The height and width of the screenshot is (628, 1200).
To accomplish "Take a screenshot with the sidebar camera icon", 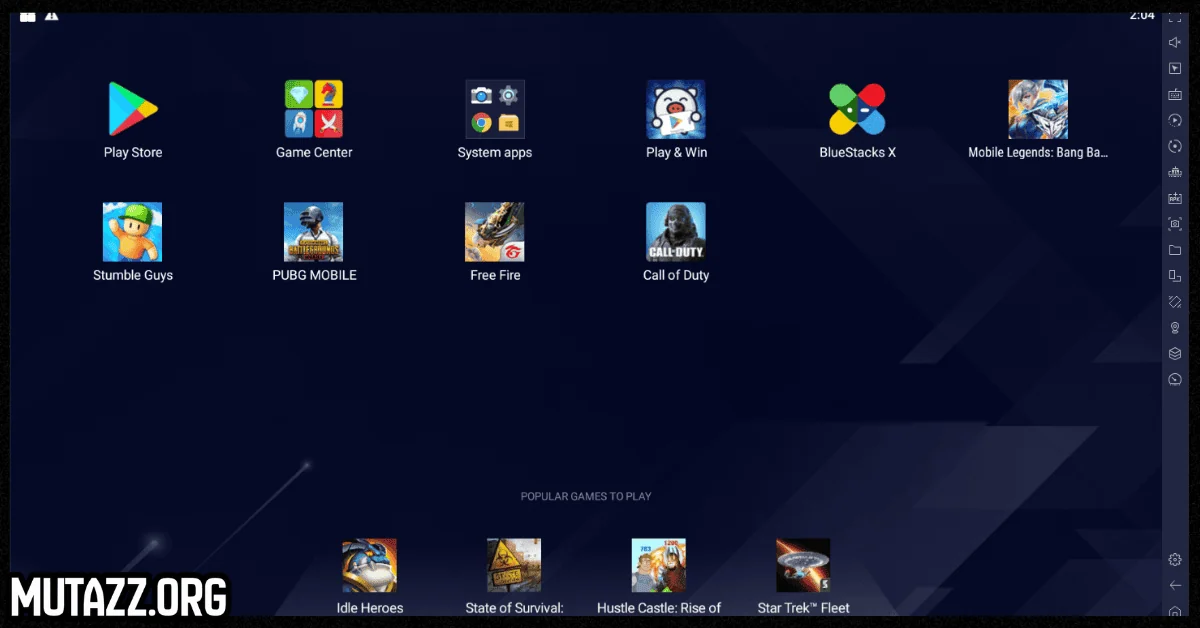I will tap(1174, 224).
